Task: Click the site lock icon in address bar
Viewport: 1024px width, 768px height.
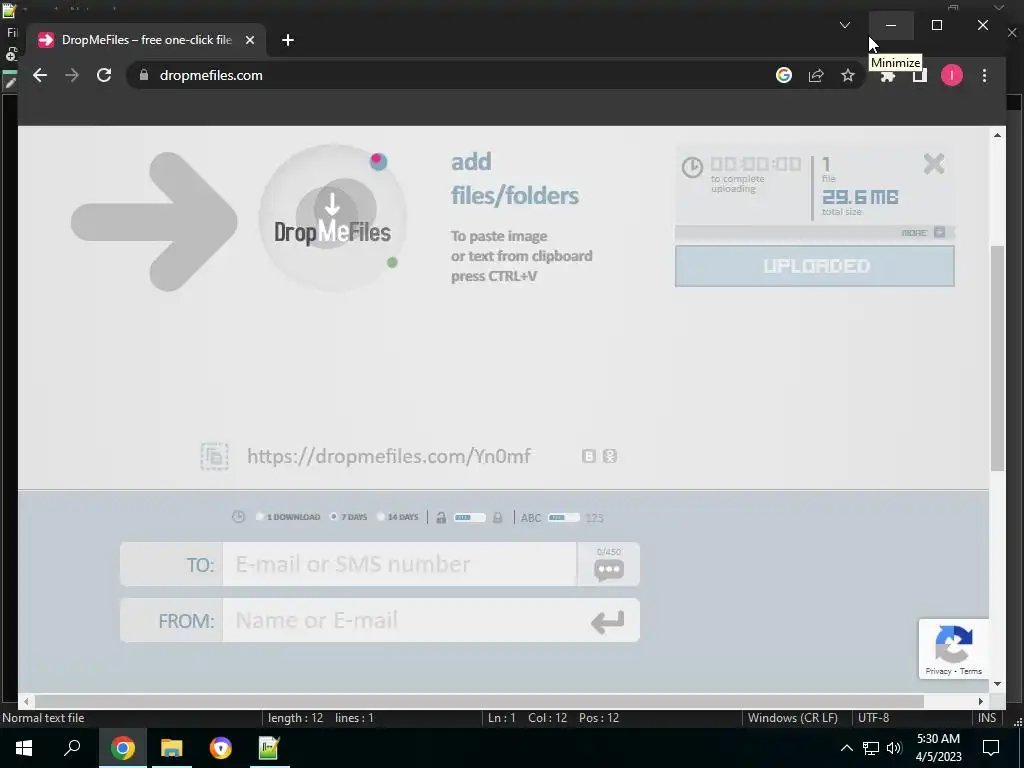Action: 144,75
